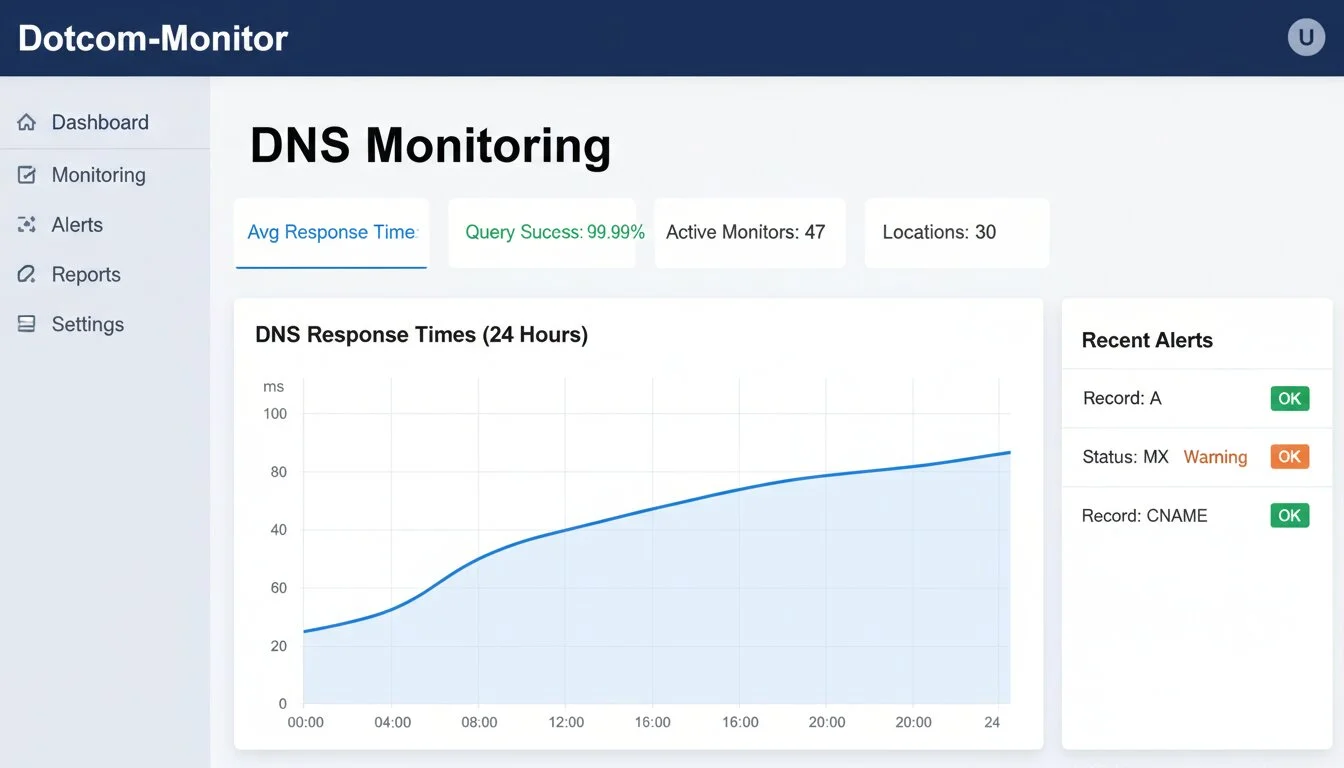Click the Warning label in alerts

click(x=1215, y=457)
